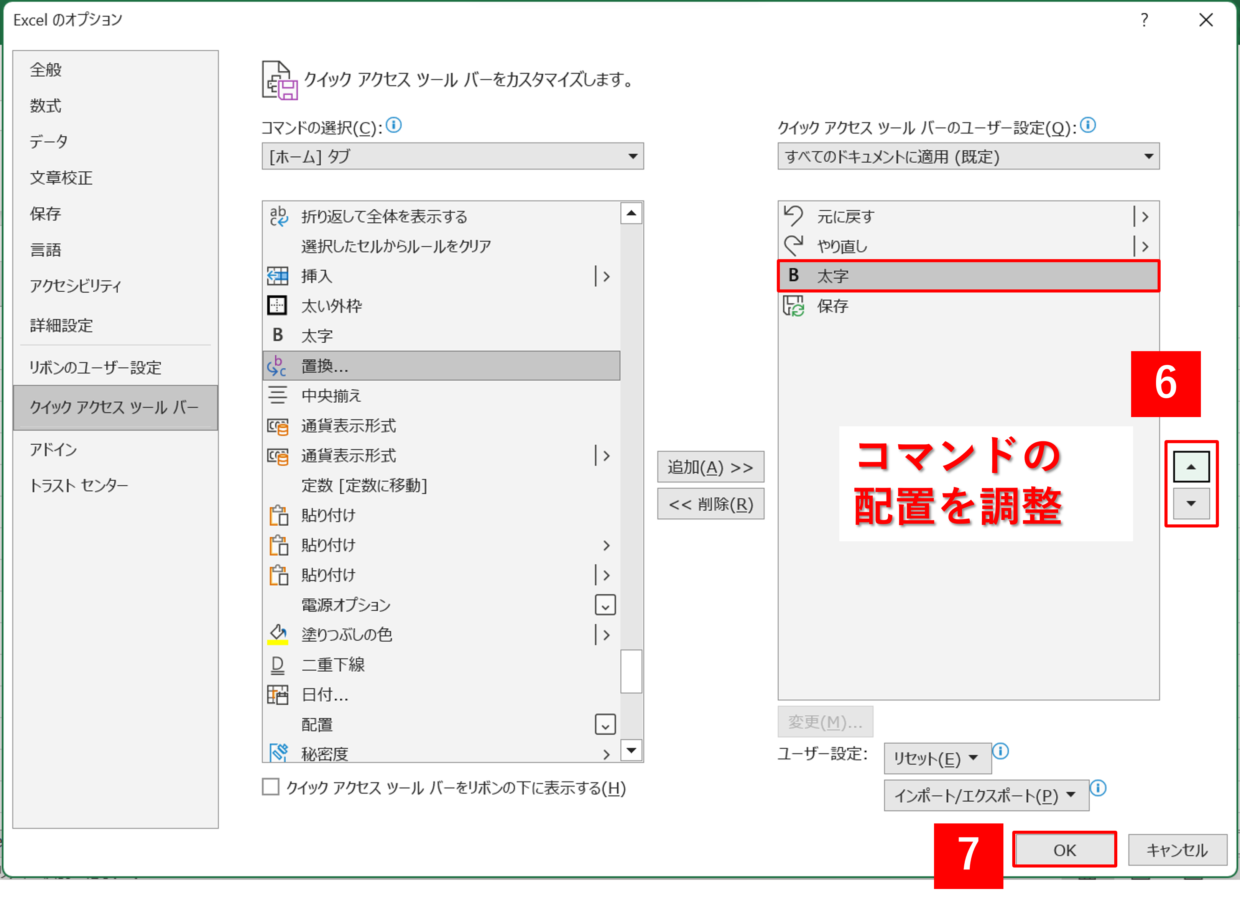Select the クイック アクセス ツール バー category
Viewport: 1240px width, 907px height.
(116, 408)
